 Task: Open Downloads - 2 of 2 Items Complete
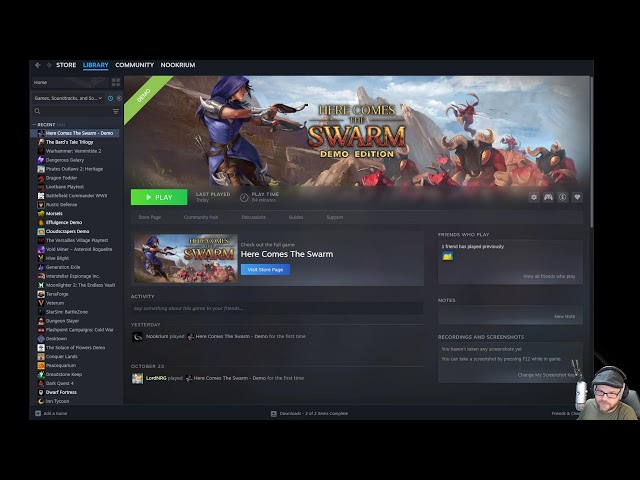[x=314, y=413]
